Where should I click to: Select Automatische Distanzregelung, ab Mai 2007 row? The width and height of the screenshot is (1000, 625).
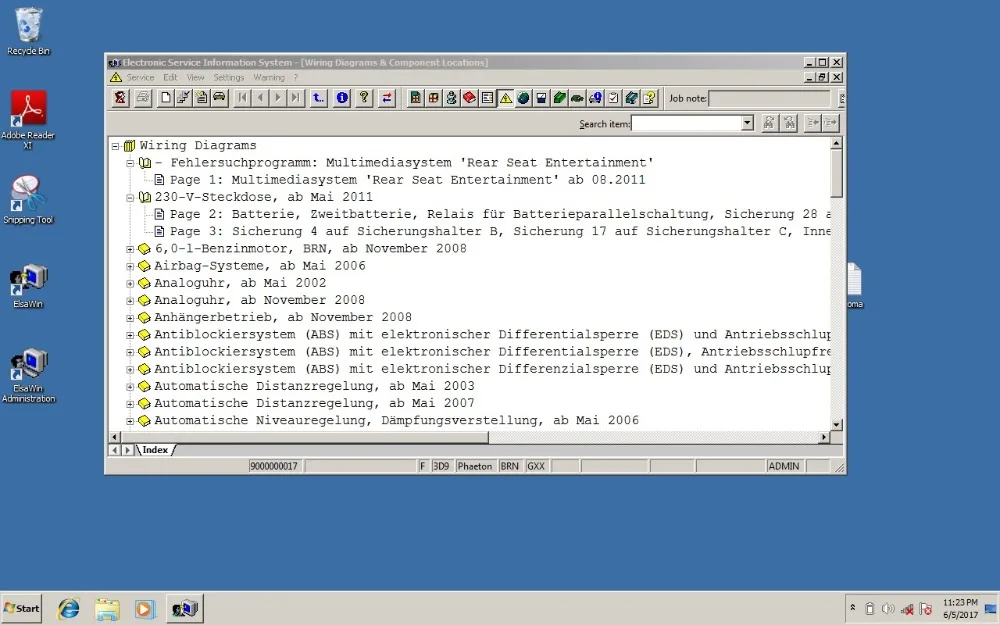point(314,403)
